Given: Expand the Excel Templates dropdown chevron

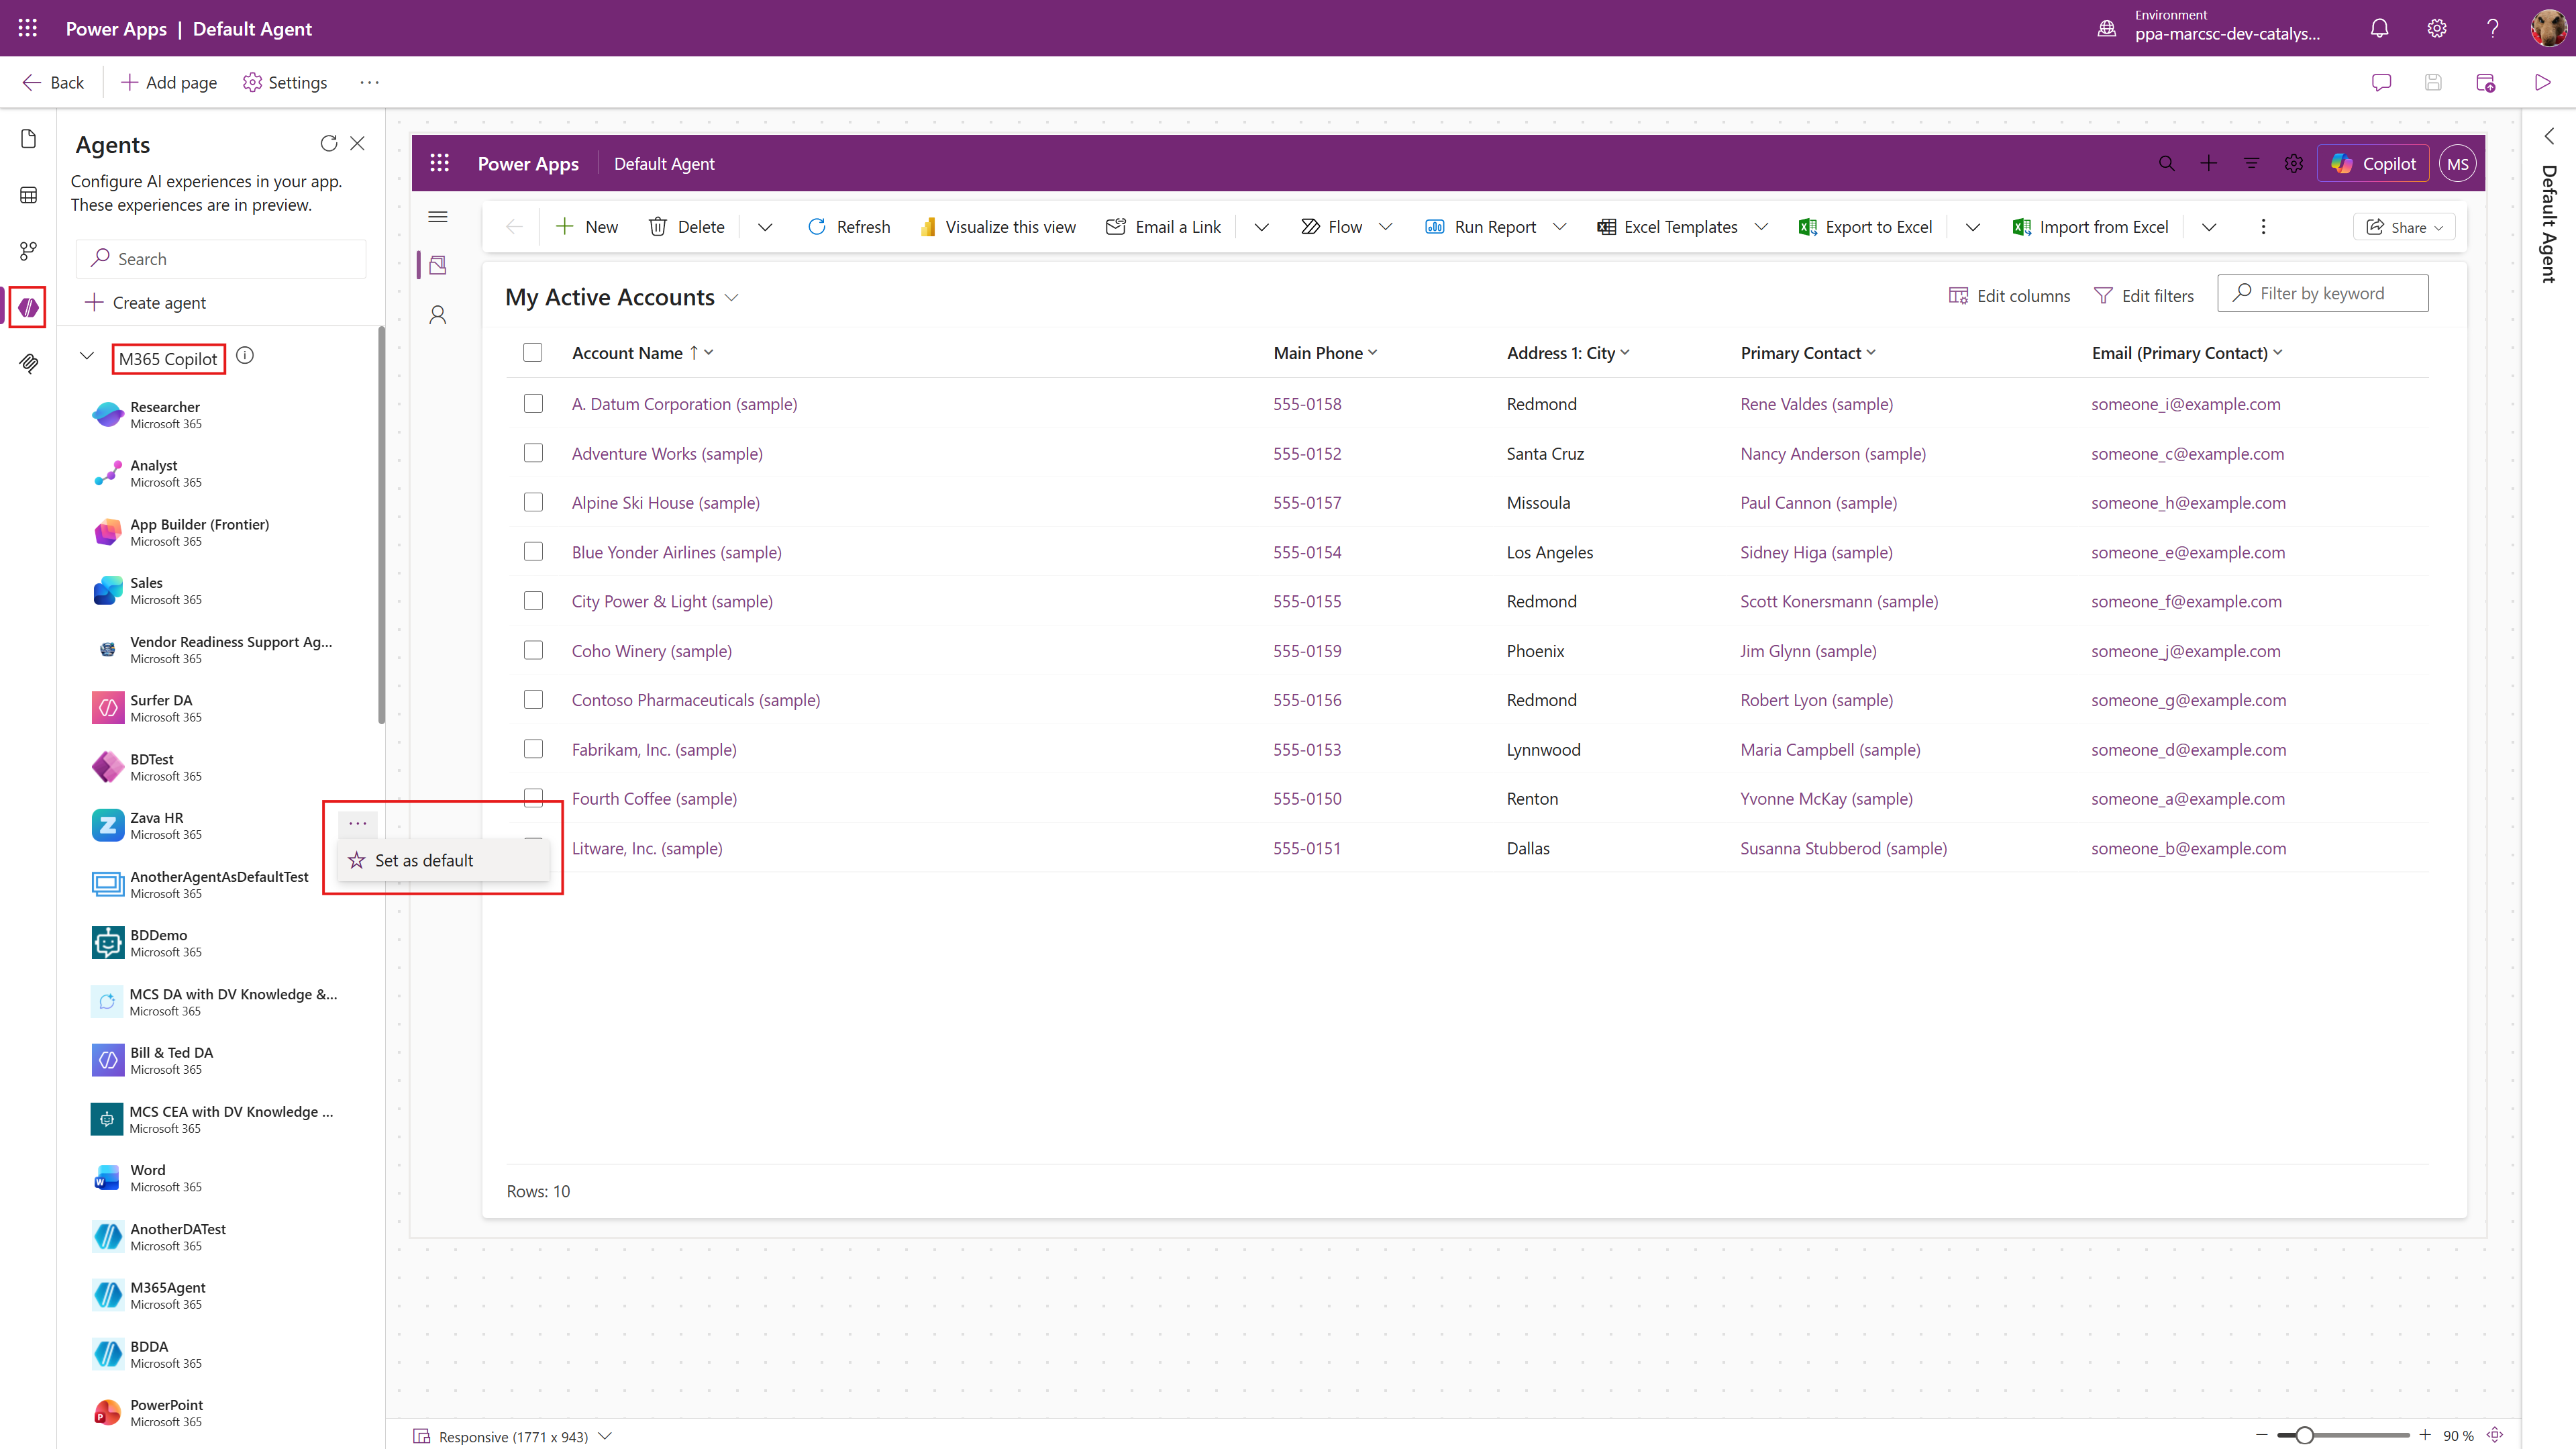Looking at the screenshot, I should [x=1761, y=227].
